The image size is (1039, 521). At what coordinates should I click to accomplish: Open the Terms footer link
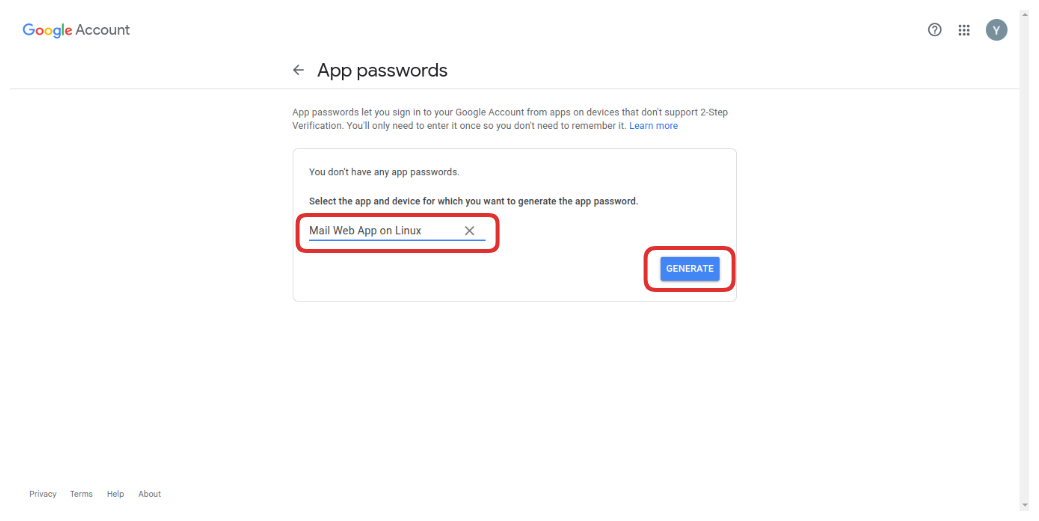[81, 494]
